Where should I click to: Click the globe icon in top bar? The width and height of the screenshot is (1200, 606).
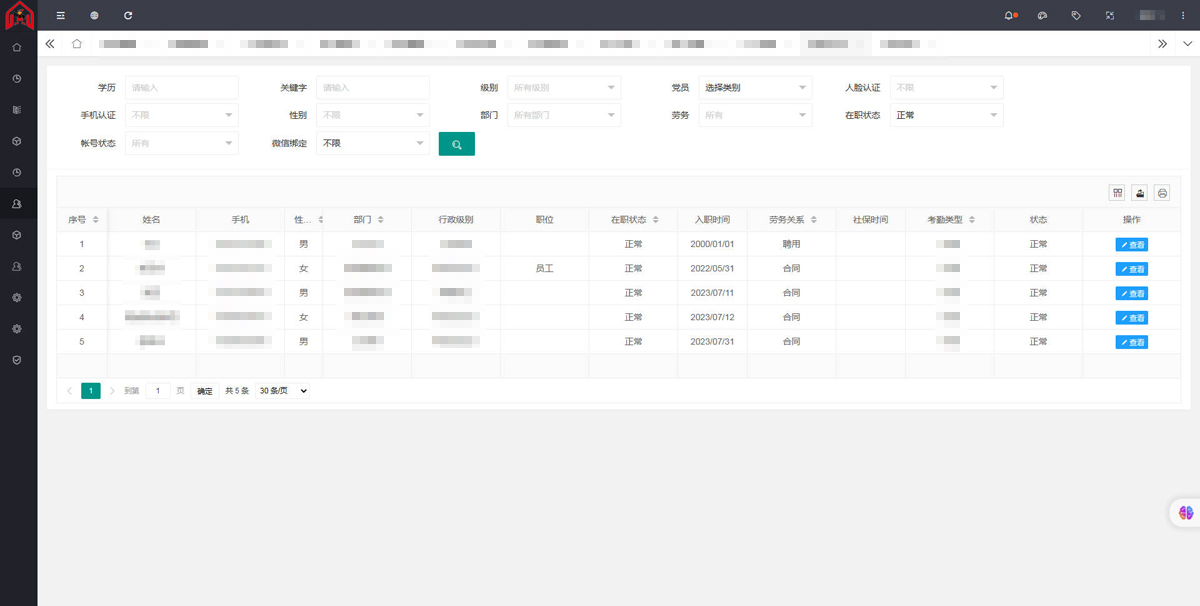point(94,16)
